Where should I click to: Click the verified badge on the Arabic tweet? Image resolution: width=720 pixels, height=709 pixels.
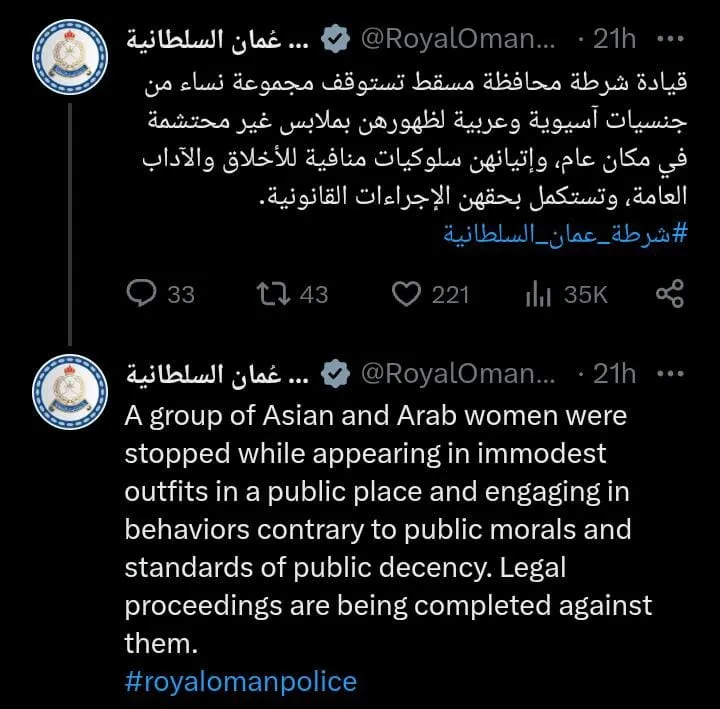pos(334,39)
